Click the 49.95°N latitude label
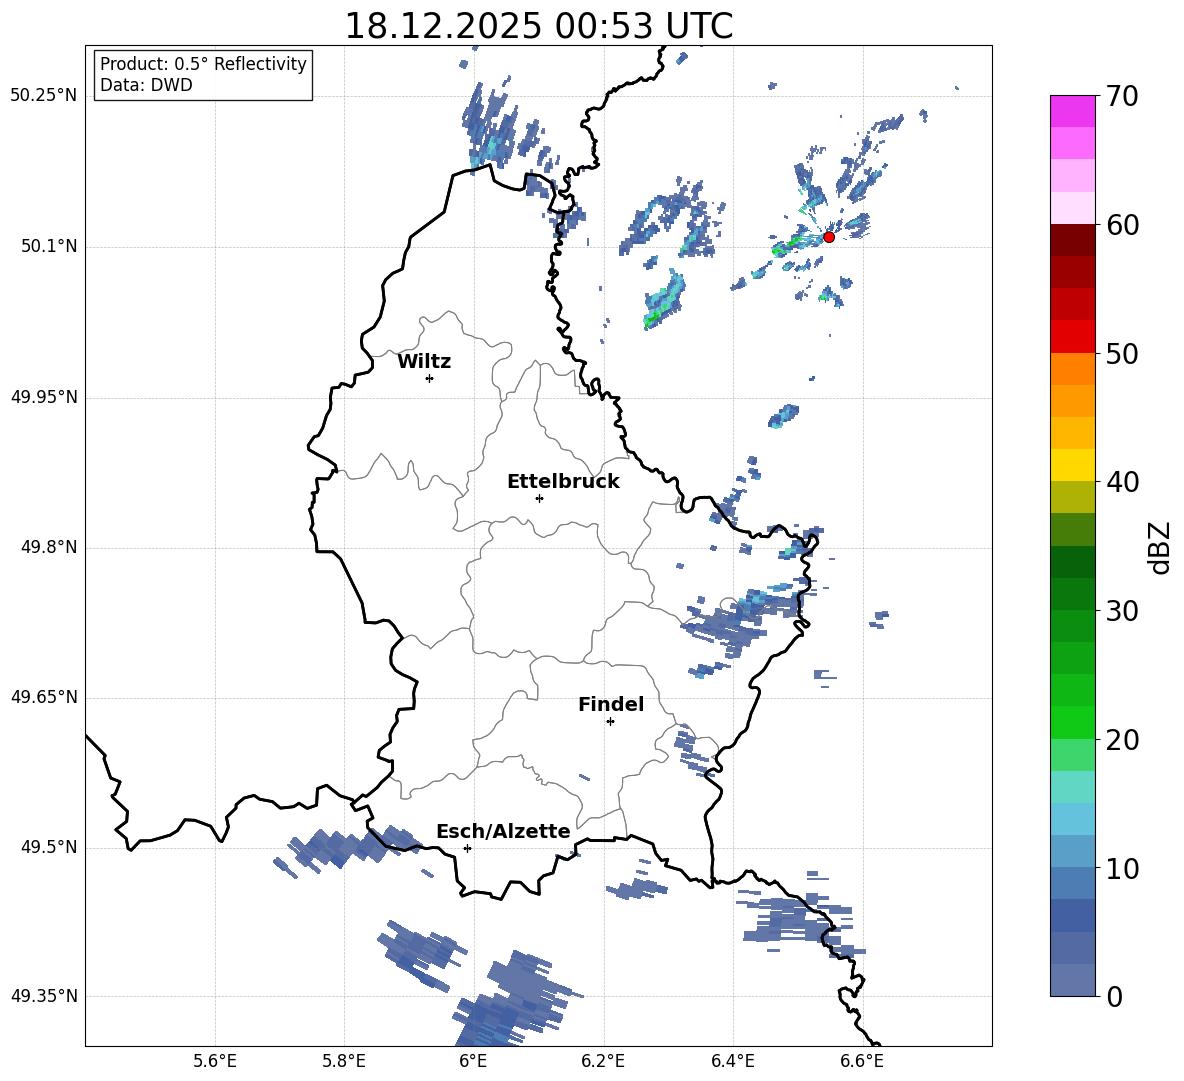This screenshot has width=1184, height=1081. [x=44, y=396]
